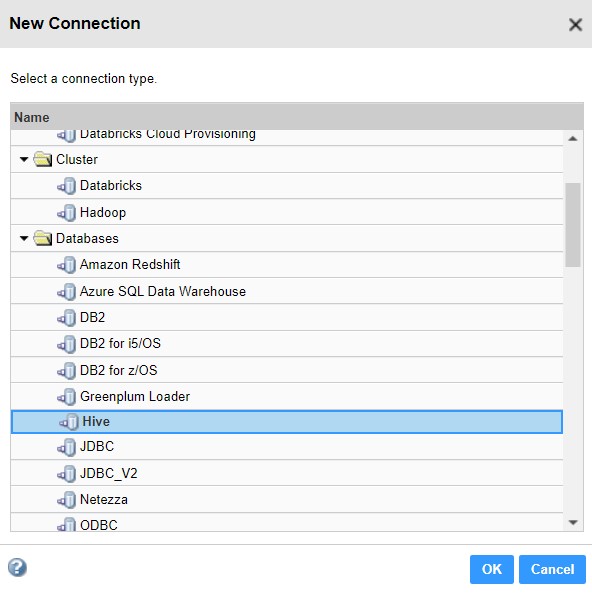Image resolution: width=592 pixels, height=597 pixels.
Task: Click the Databases folder icon
Action: pyautogui.click(x=43, y=238)
